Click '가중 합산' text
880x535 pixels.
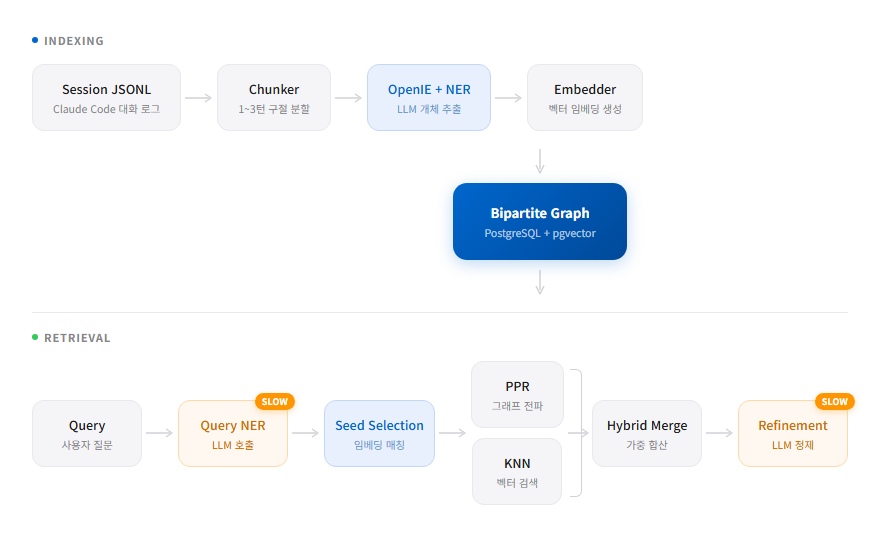[647, 445]
